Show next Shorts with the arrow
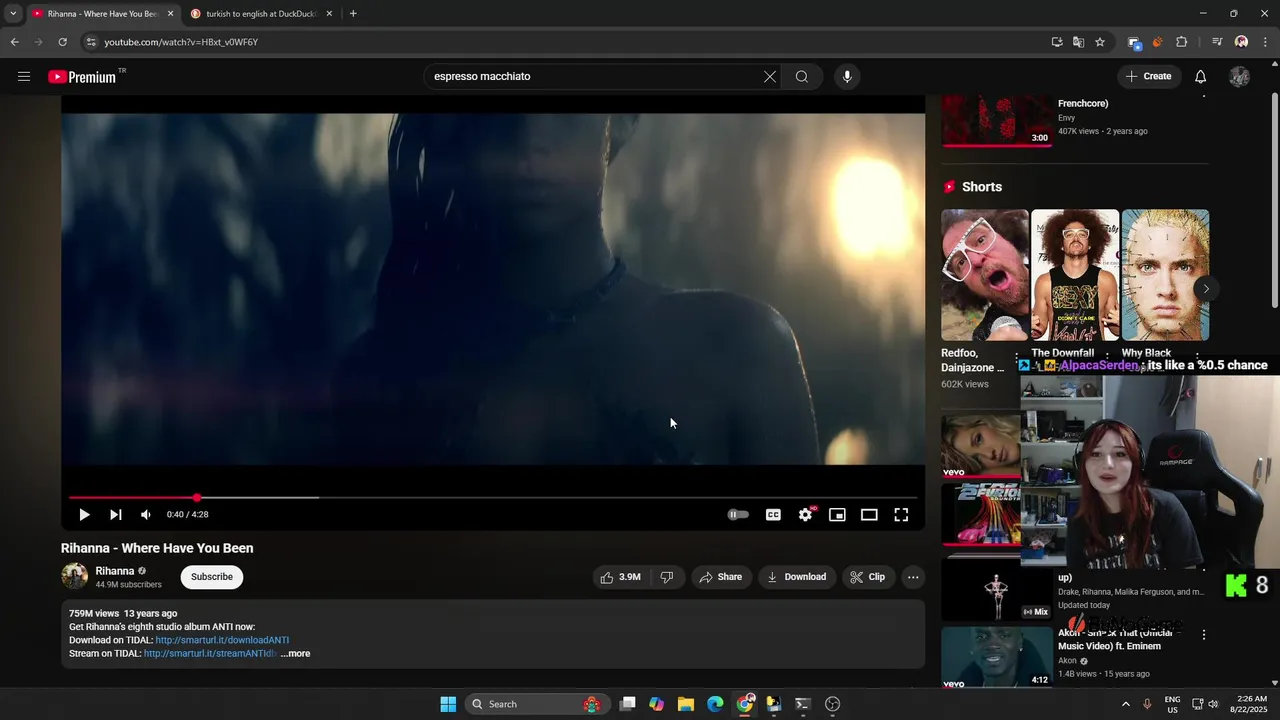The image size is (1280, 720). 1206,289
